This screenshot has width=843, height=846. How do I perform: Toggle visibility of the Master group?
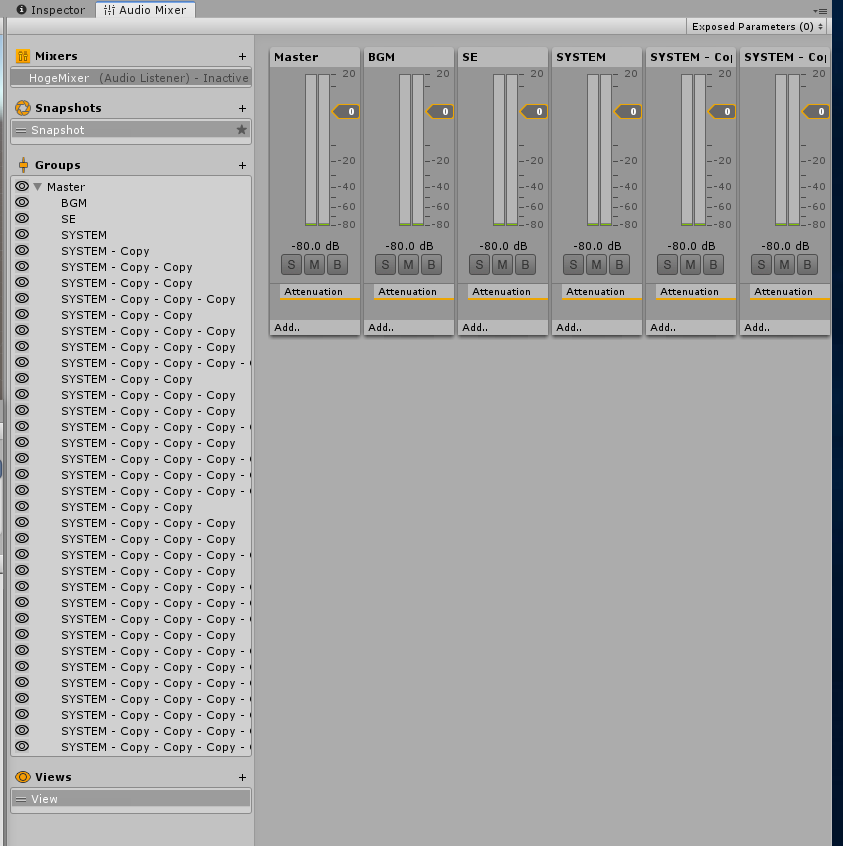22,186
